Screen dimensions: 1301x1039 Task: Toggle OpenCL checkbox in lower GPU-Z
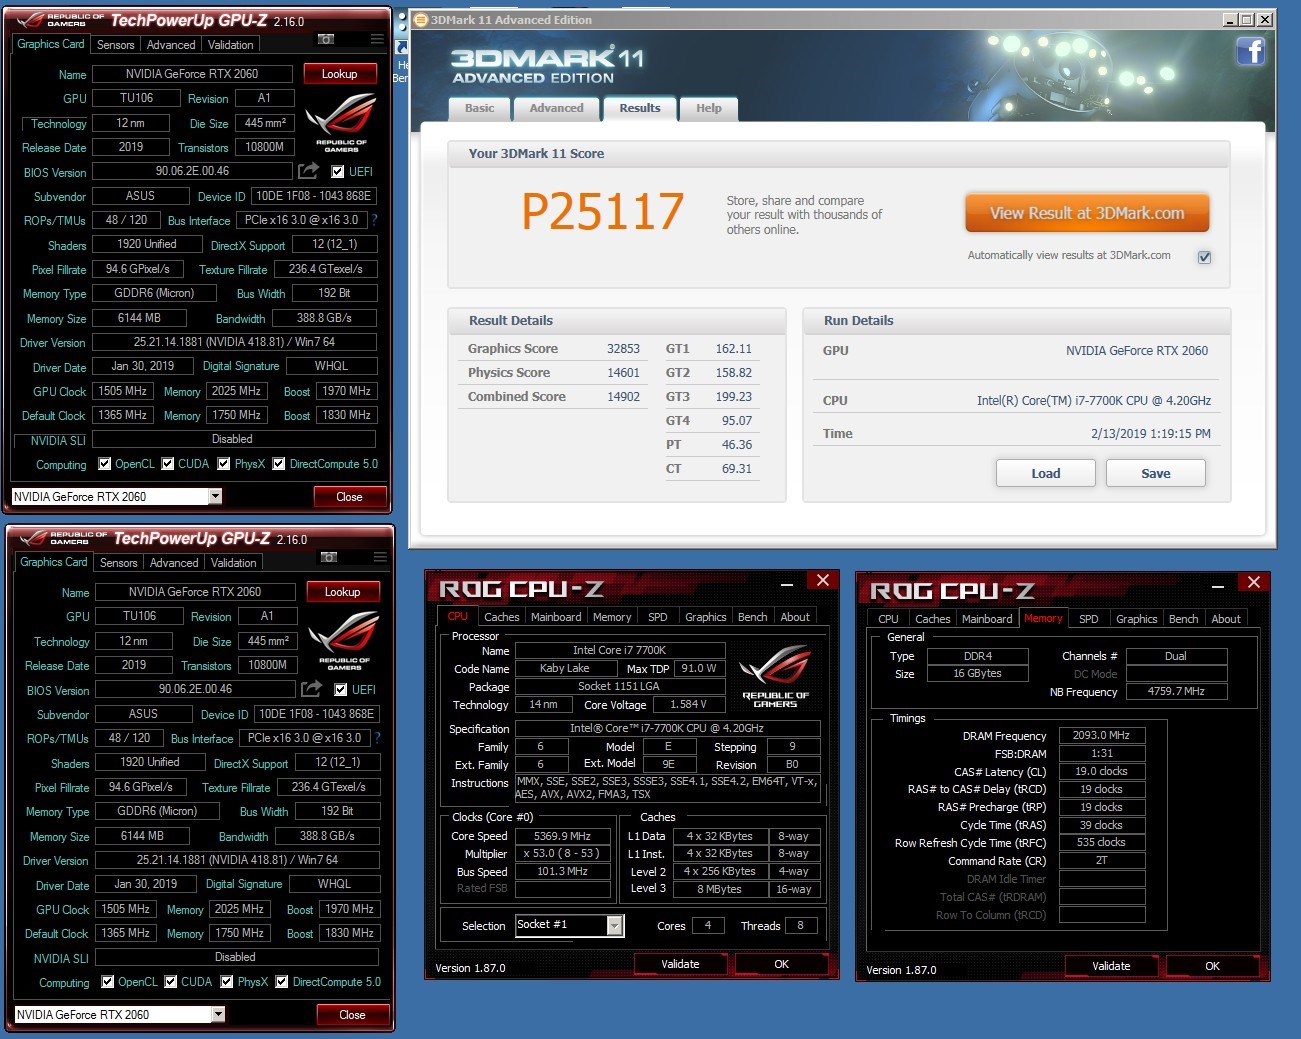(108, 982)
